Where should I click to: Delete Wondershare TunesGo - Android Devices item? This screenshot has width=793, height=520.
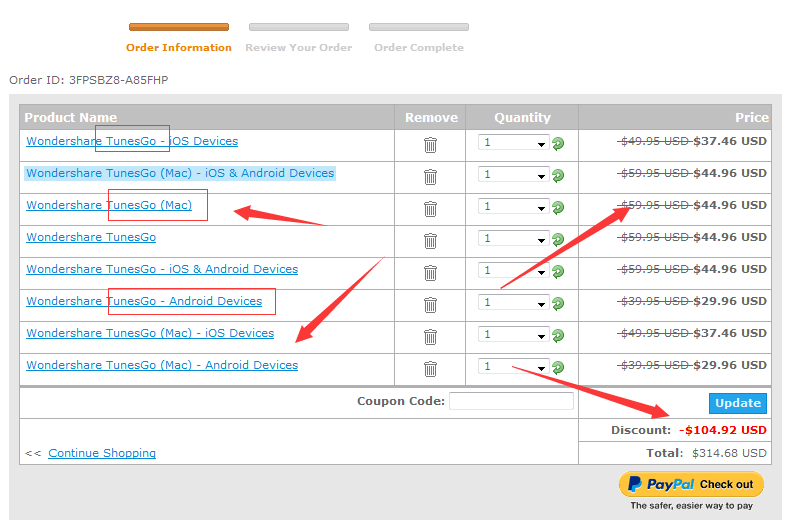pyautogui.click(x=430, y=305)
